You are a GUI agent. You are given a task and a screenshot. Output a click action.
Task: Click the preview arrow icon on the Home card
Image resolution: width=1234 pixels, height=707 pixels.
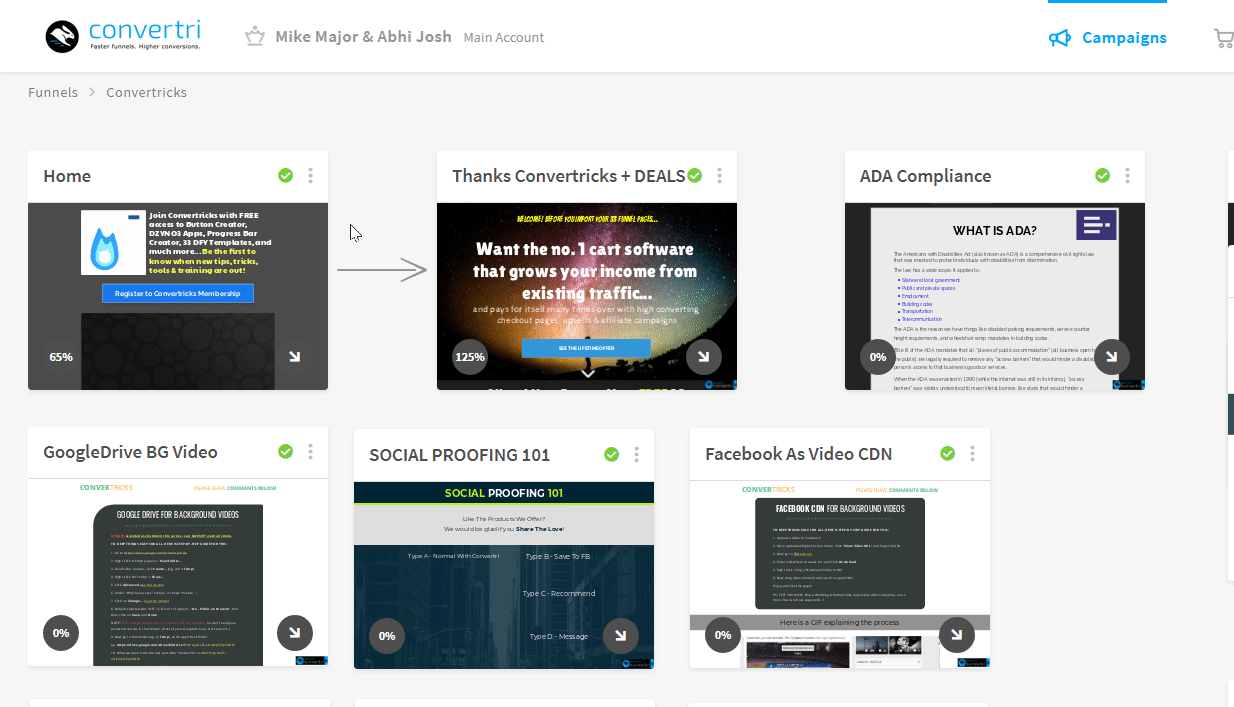coord(295,356)
